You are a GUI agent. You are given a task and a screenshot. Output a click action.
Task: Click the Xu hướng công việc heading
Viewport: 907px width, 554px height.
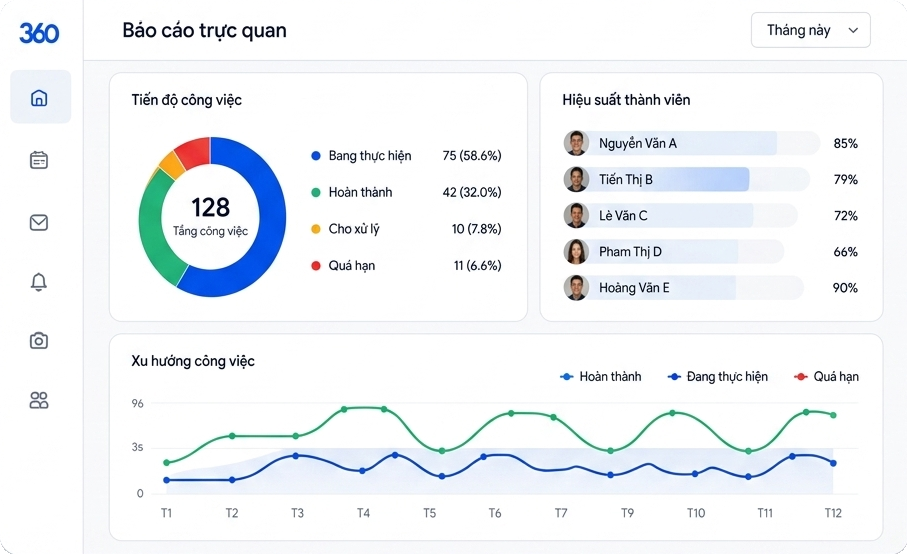tap(193, 361)
